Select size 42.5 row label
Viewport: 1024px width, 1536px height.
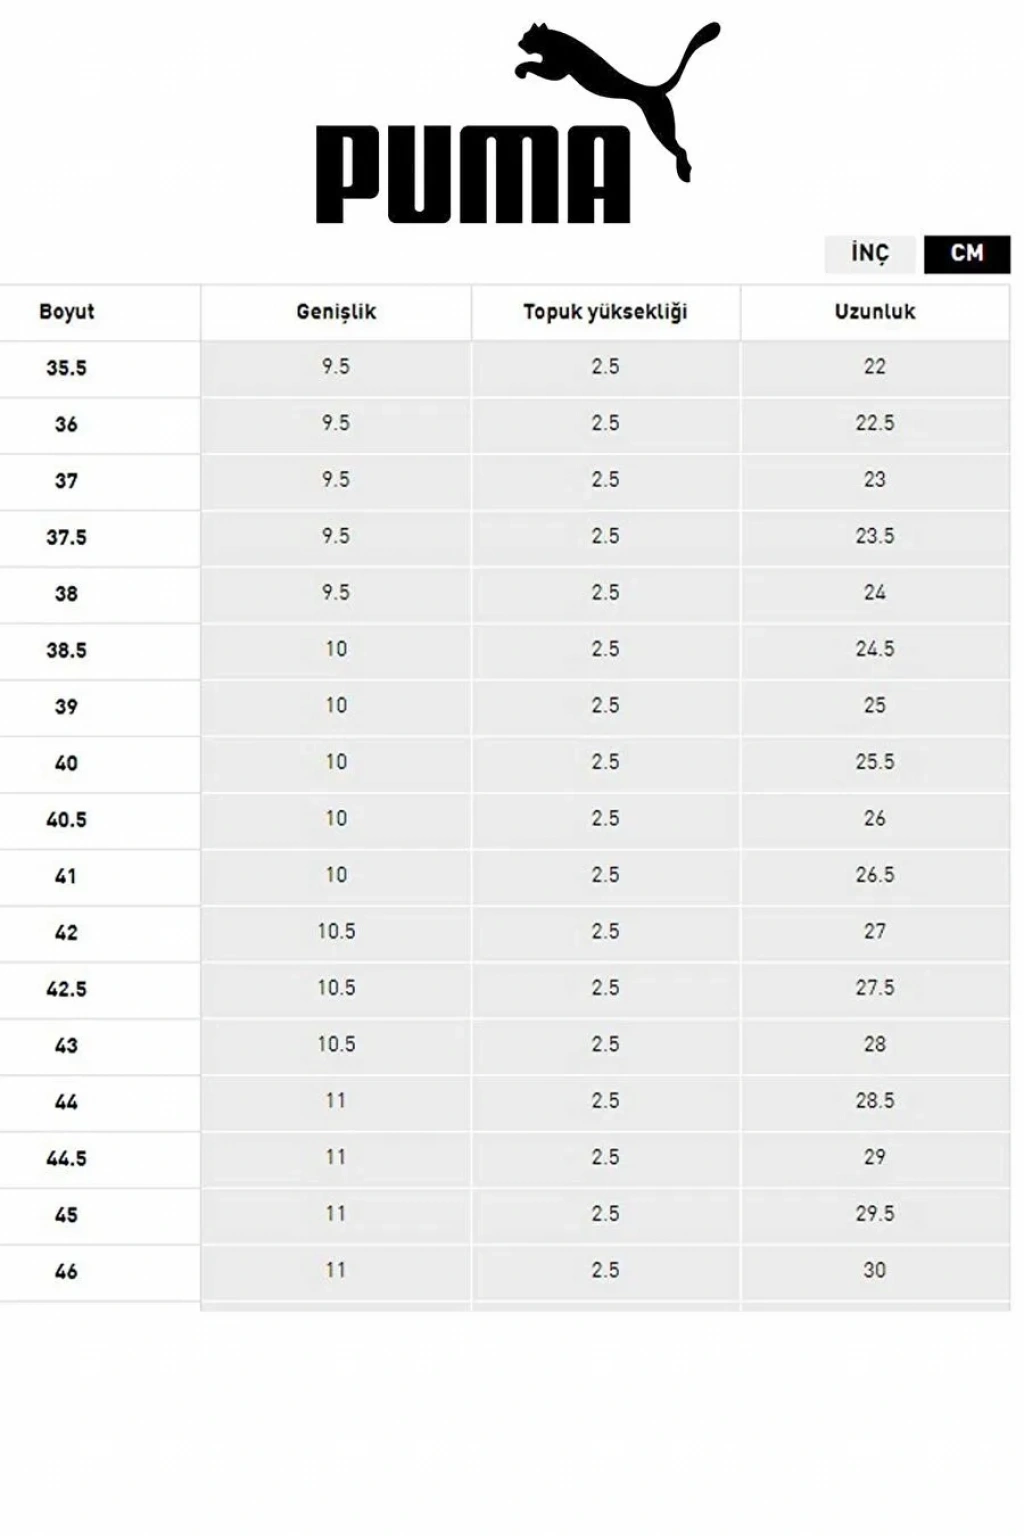click(67, 990)
